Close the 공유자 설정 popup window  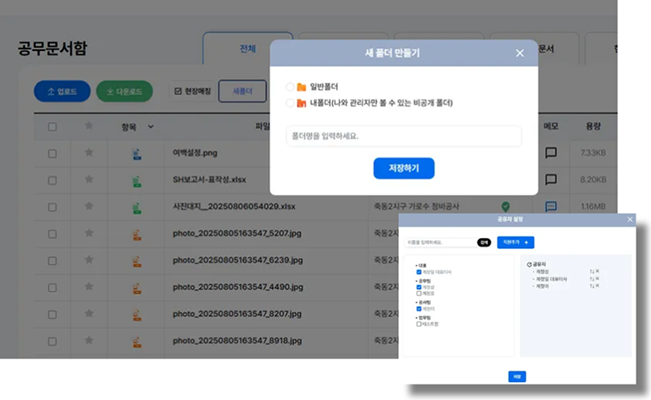pos(629,219)
